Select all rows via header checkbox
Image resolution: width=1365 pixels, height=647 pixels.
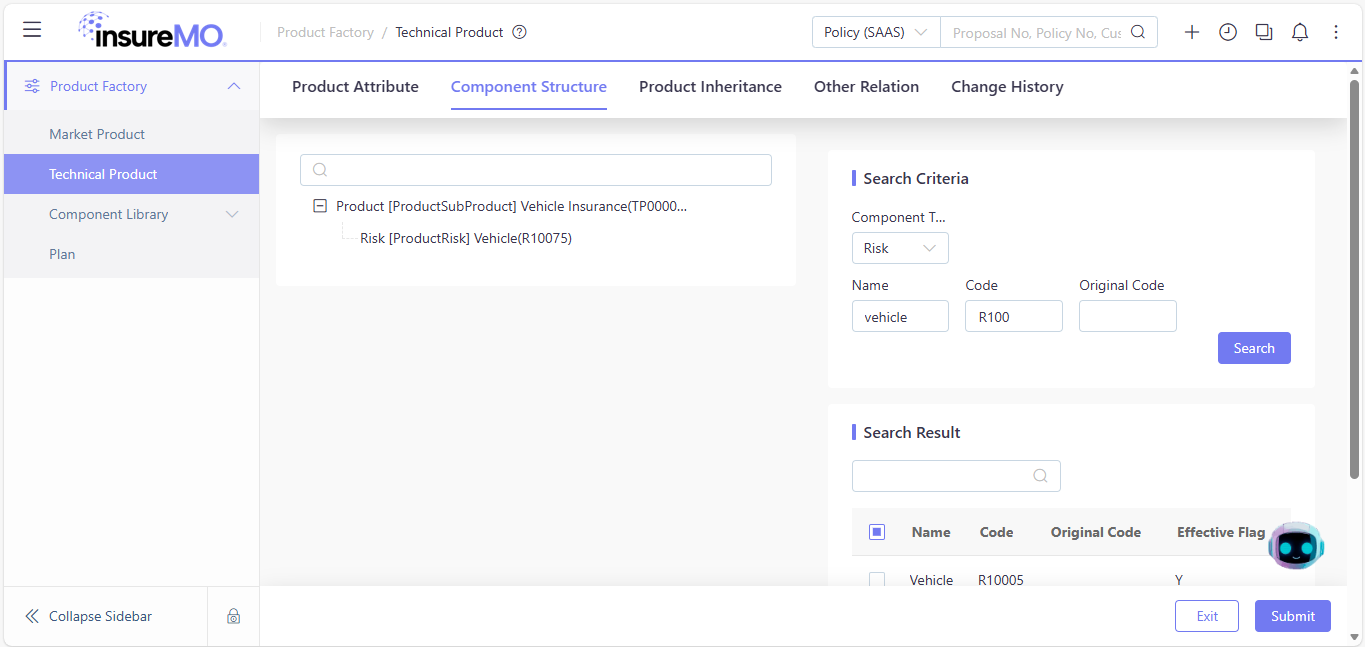click(877, 532)
